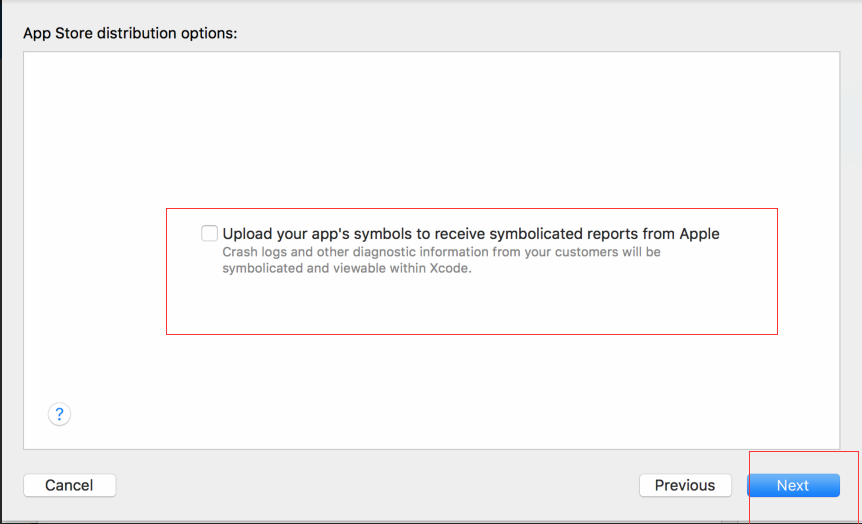
Task: Click the crash logs description text
Action: (441, 260)
